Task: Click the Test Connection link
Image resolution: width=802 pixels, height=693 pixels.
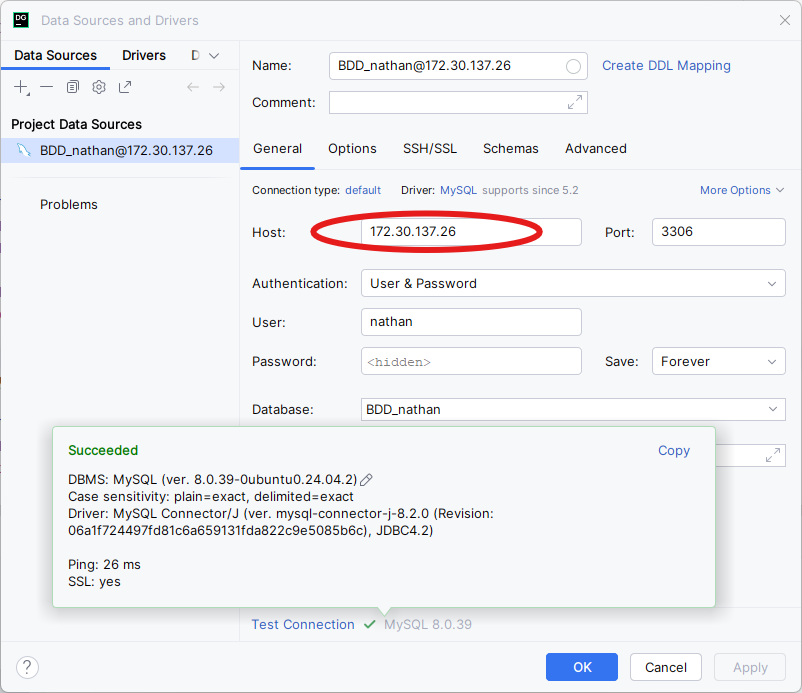Action: tap(303, 625)
